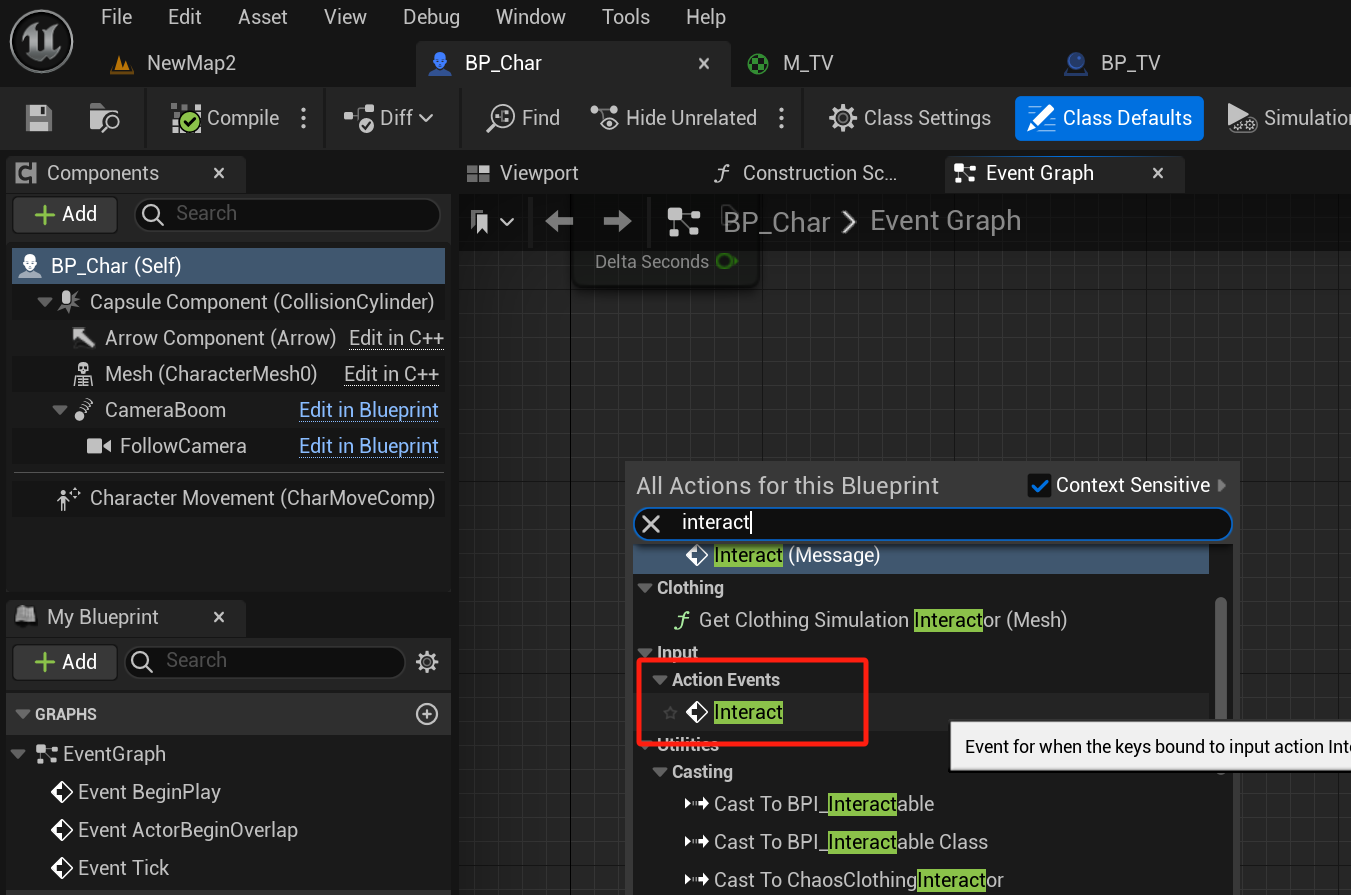1351x895 pixels.
Task: Open the Diff dropdown
Action: (x=389, y=118)
